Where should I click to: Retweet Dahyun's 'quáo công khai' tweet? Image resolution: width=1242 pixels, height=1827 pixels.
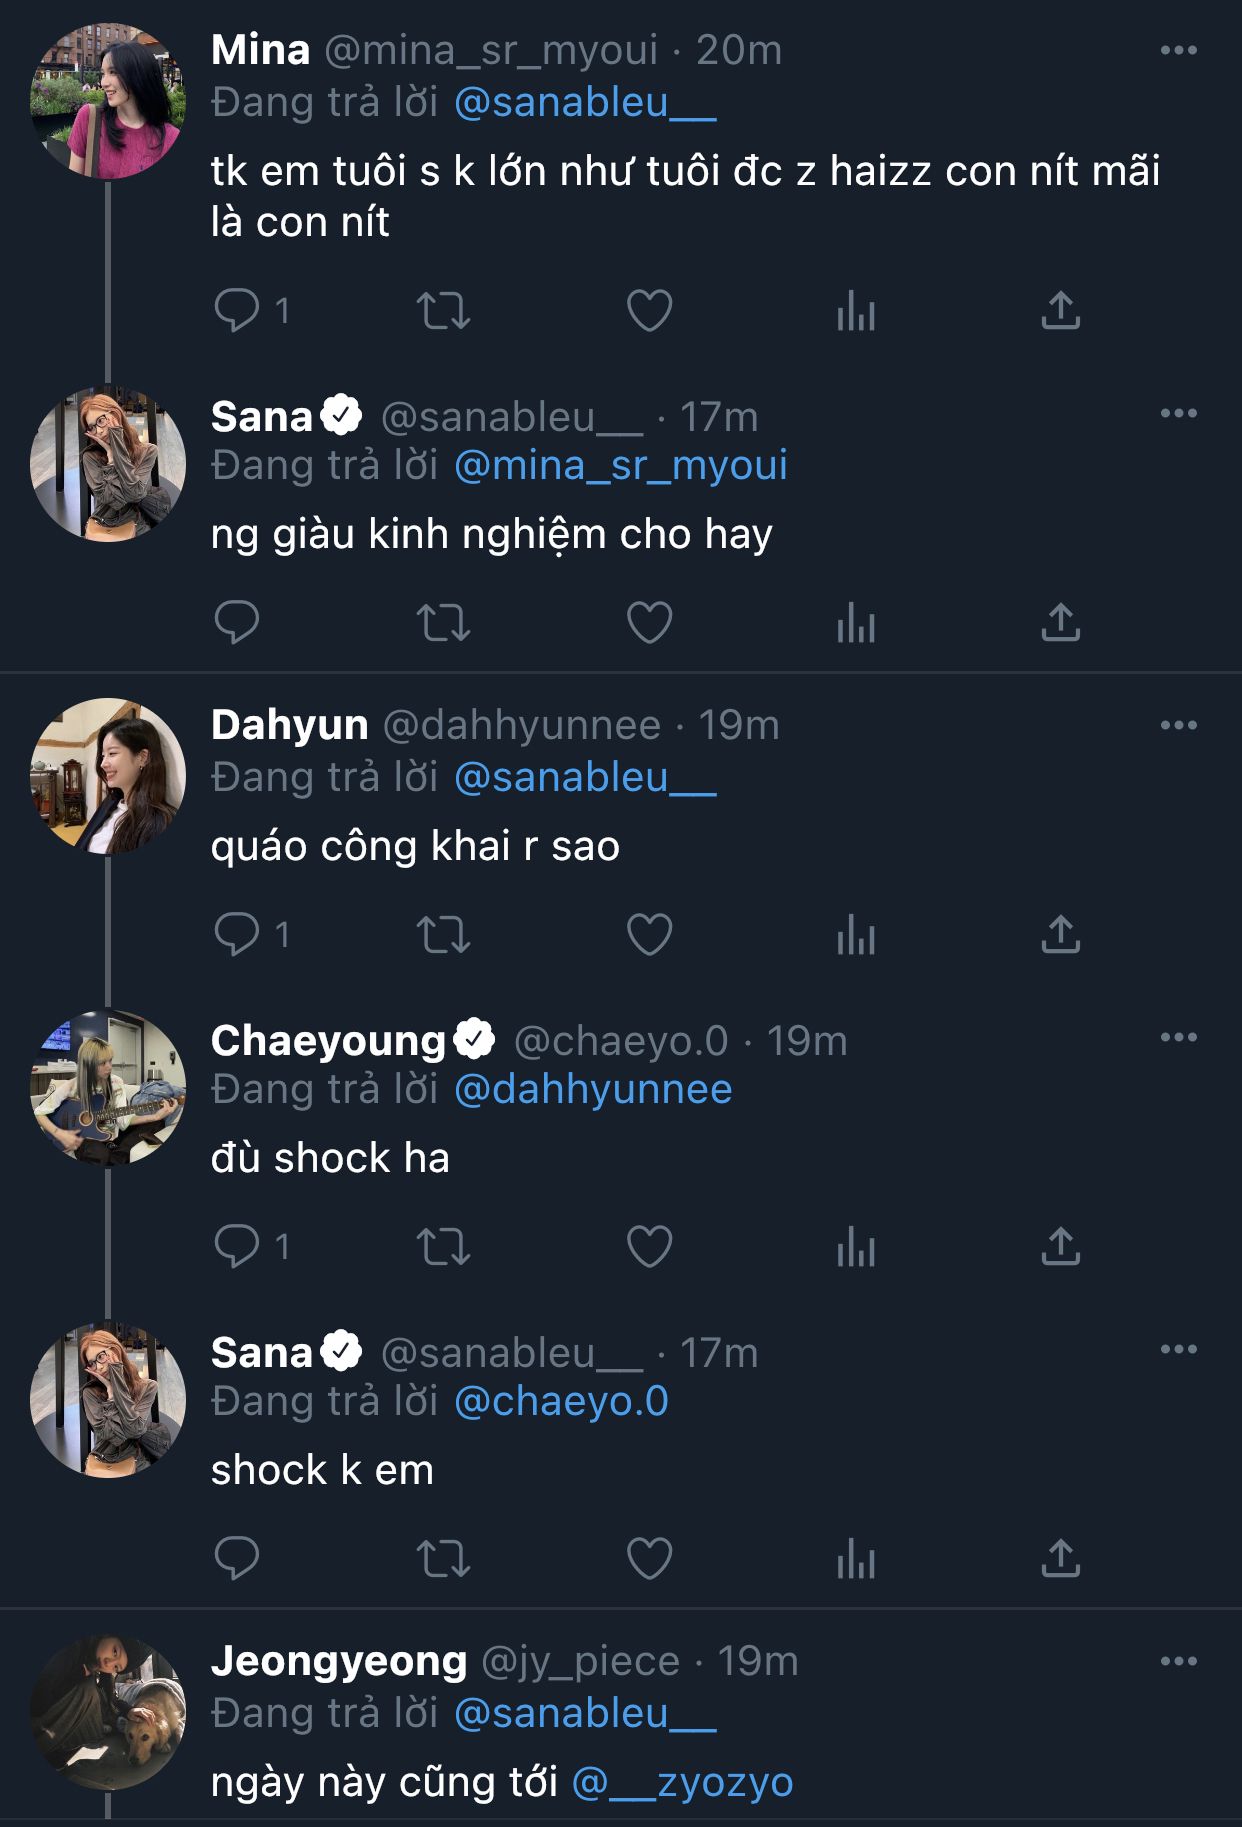[443, 935]
